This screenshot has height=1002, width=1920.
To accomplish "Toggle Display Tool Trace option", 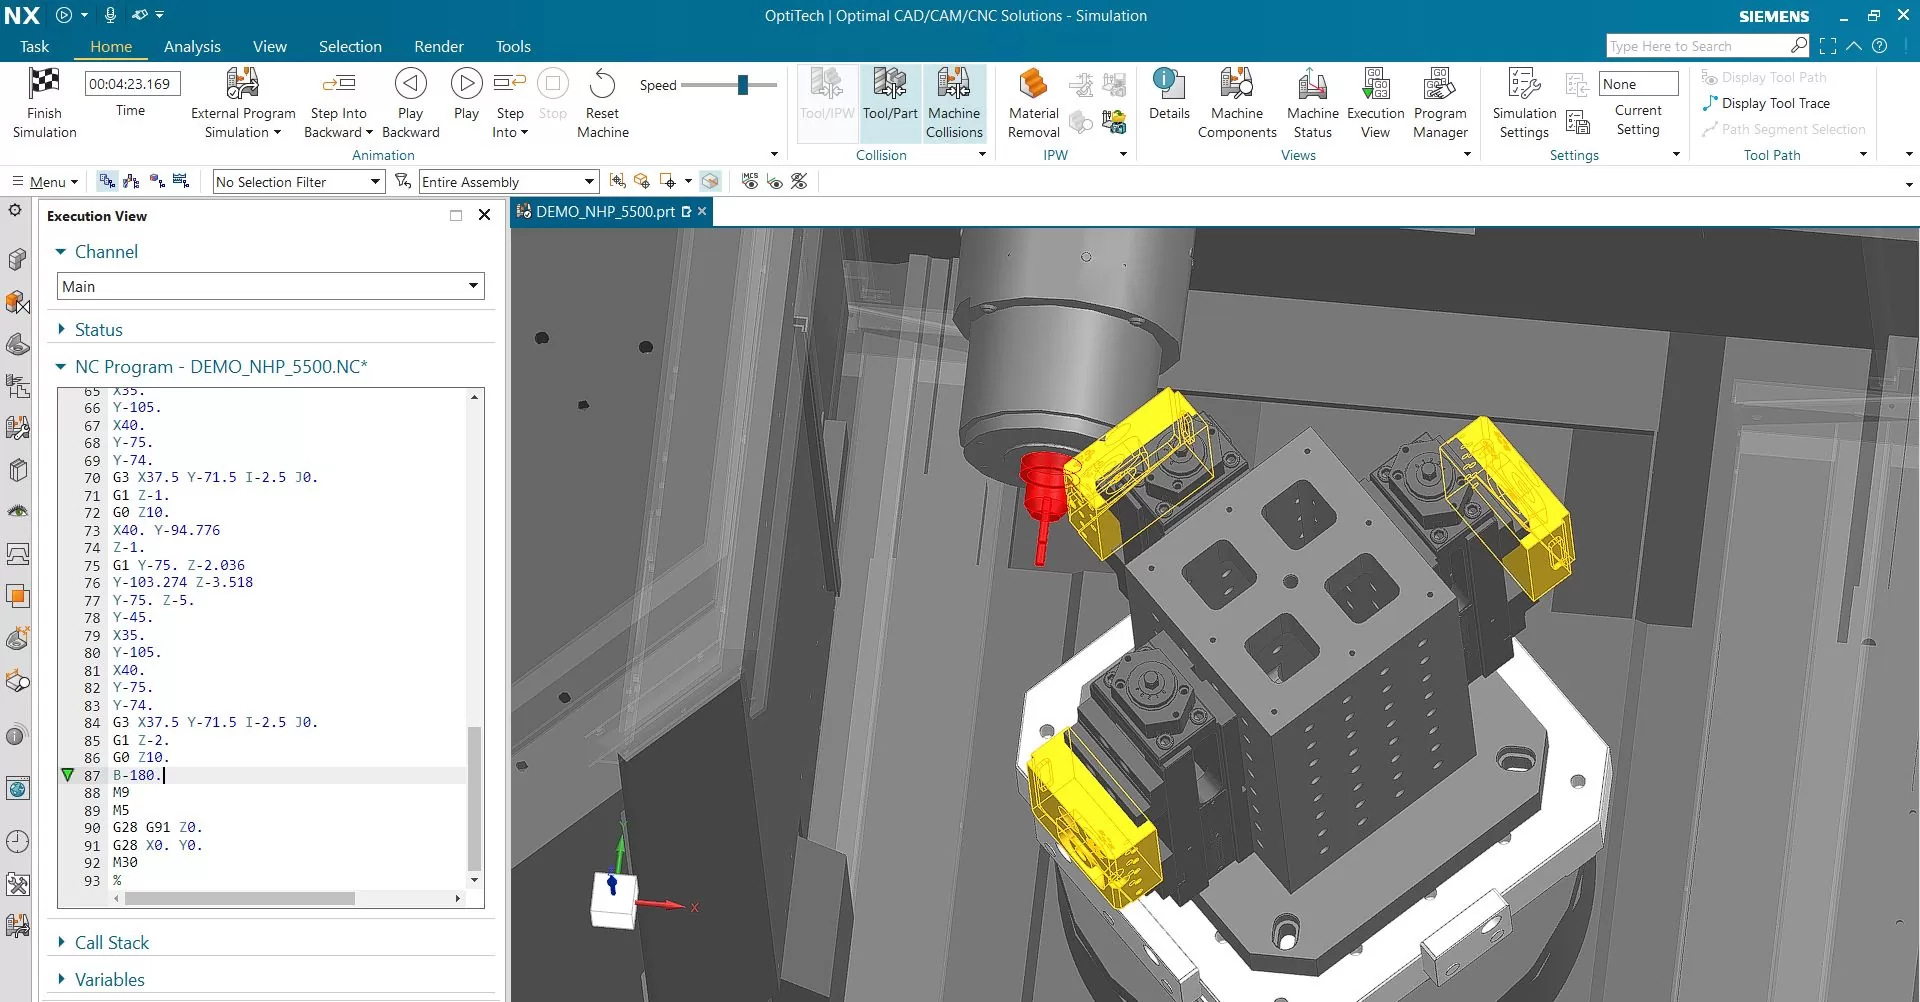I will click(x=1767, y=103).
